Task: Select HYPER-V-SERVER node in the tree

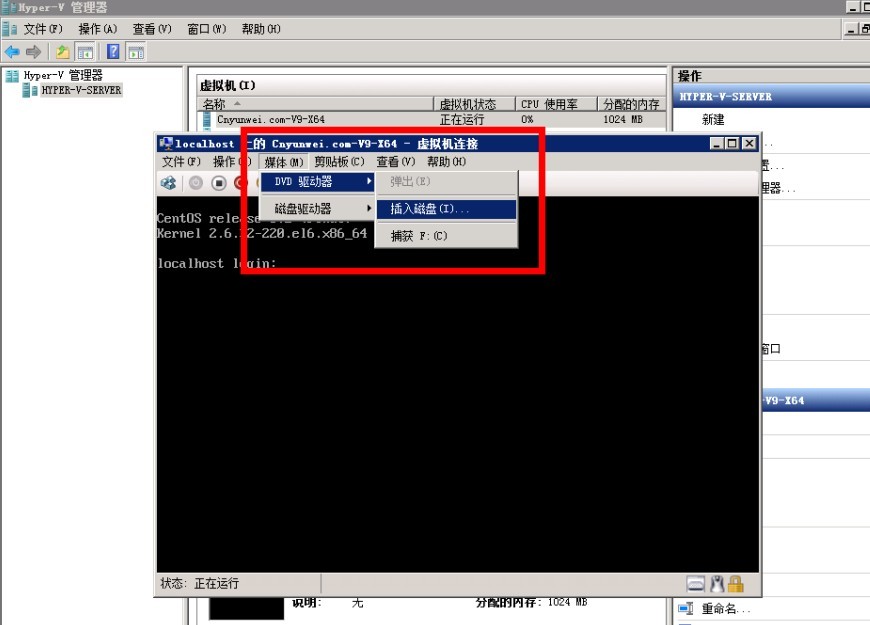Action: pos(81,90)
